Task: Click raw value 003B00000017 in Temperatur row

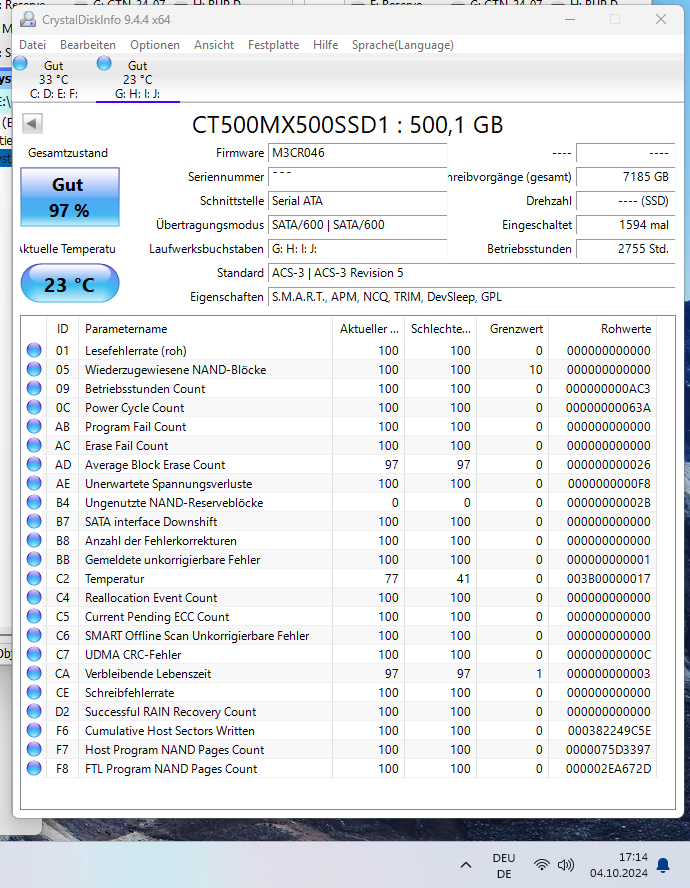Action: tap(608, 578)
